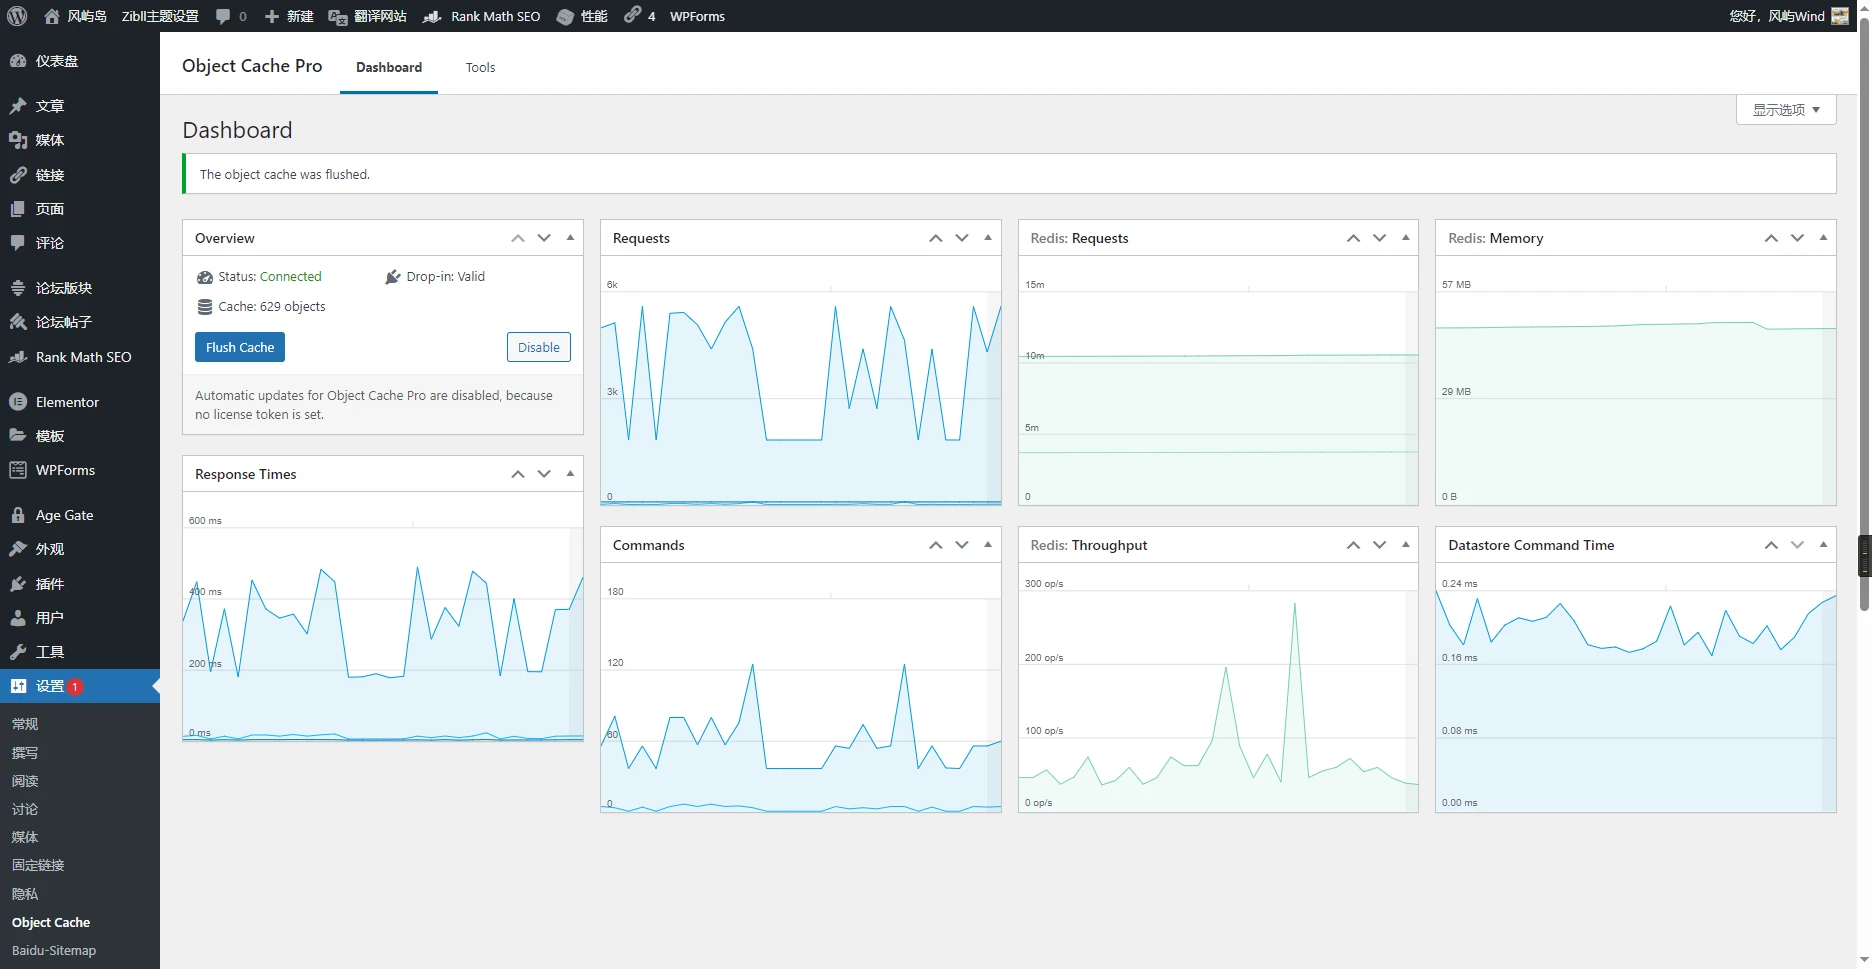
Task: Move the Response Times panel down
Action: pos(544,474)
